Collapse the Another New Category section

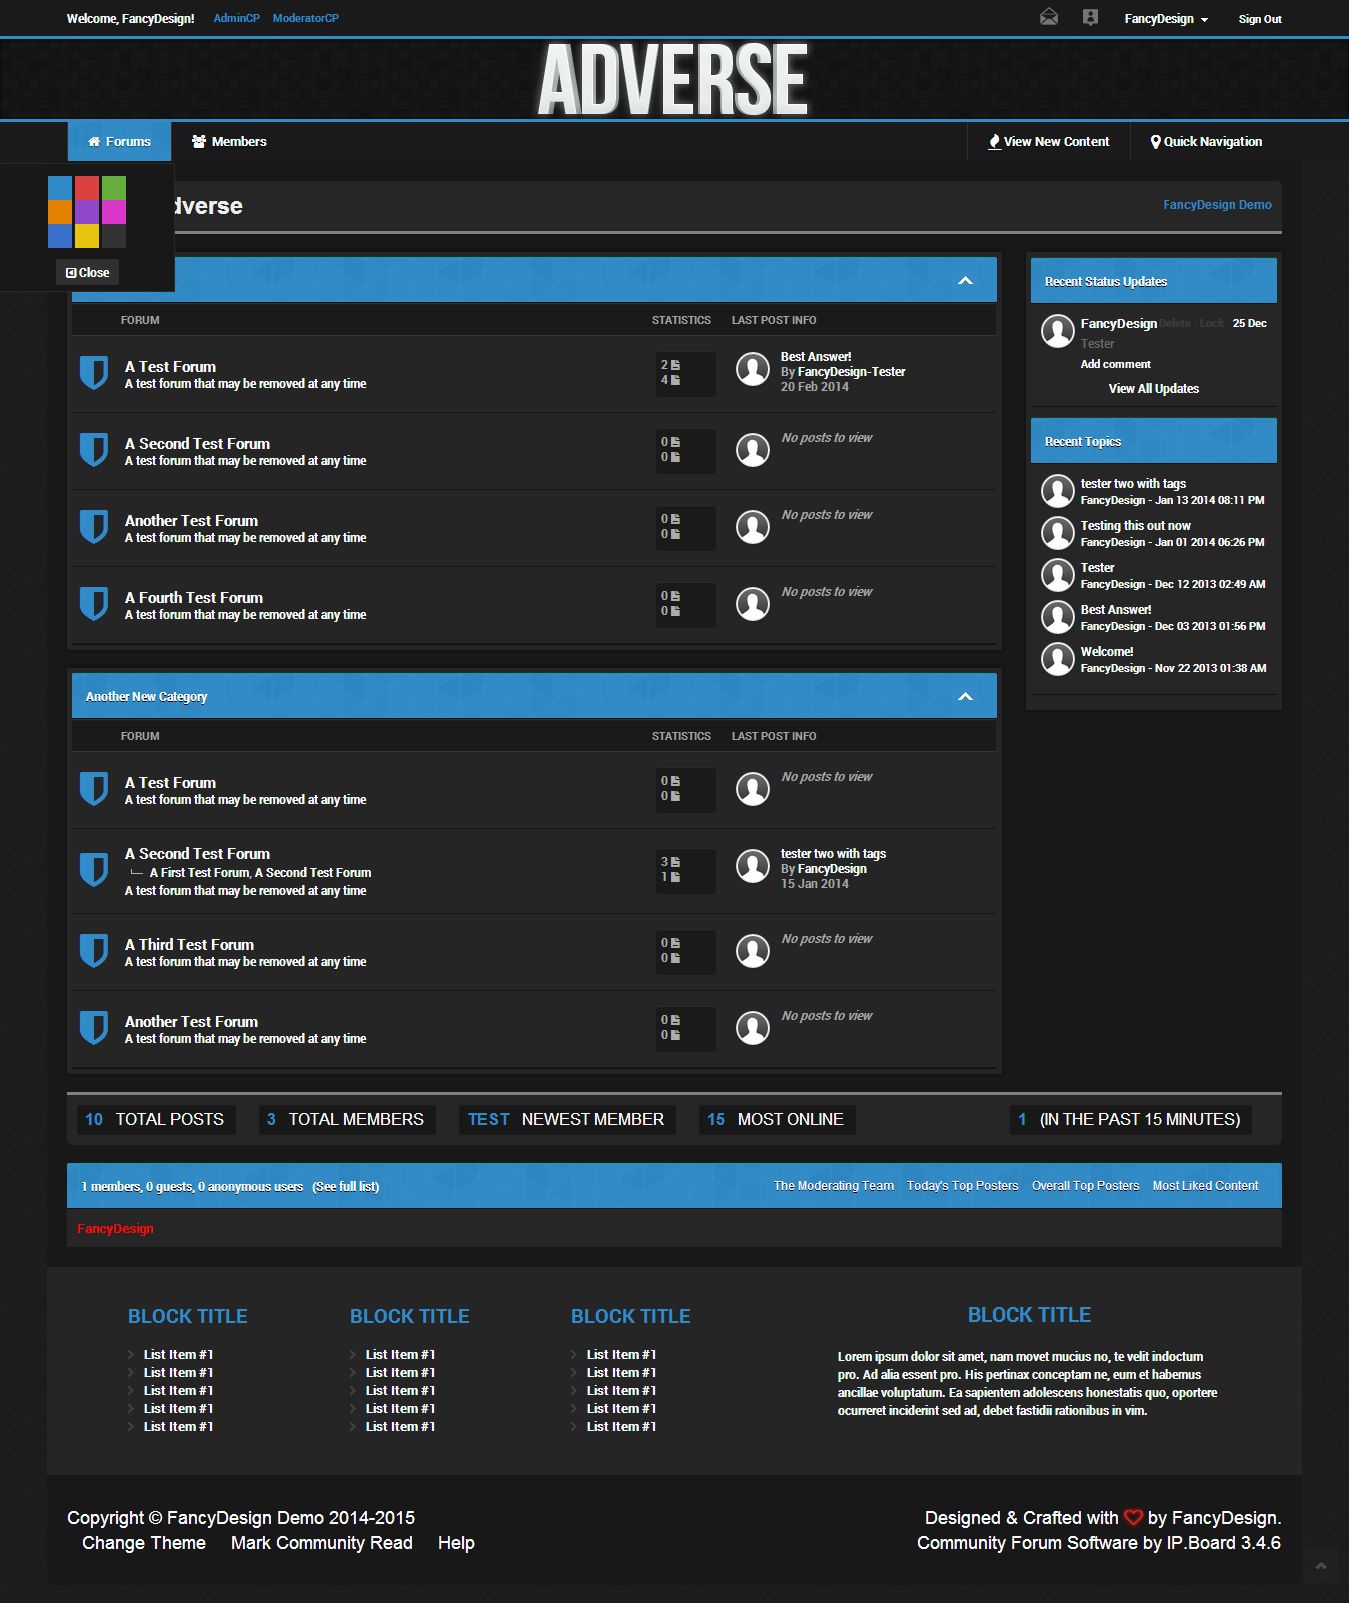click(x=965, y=696)
